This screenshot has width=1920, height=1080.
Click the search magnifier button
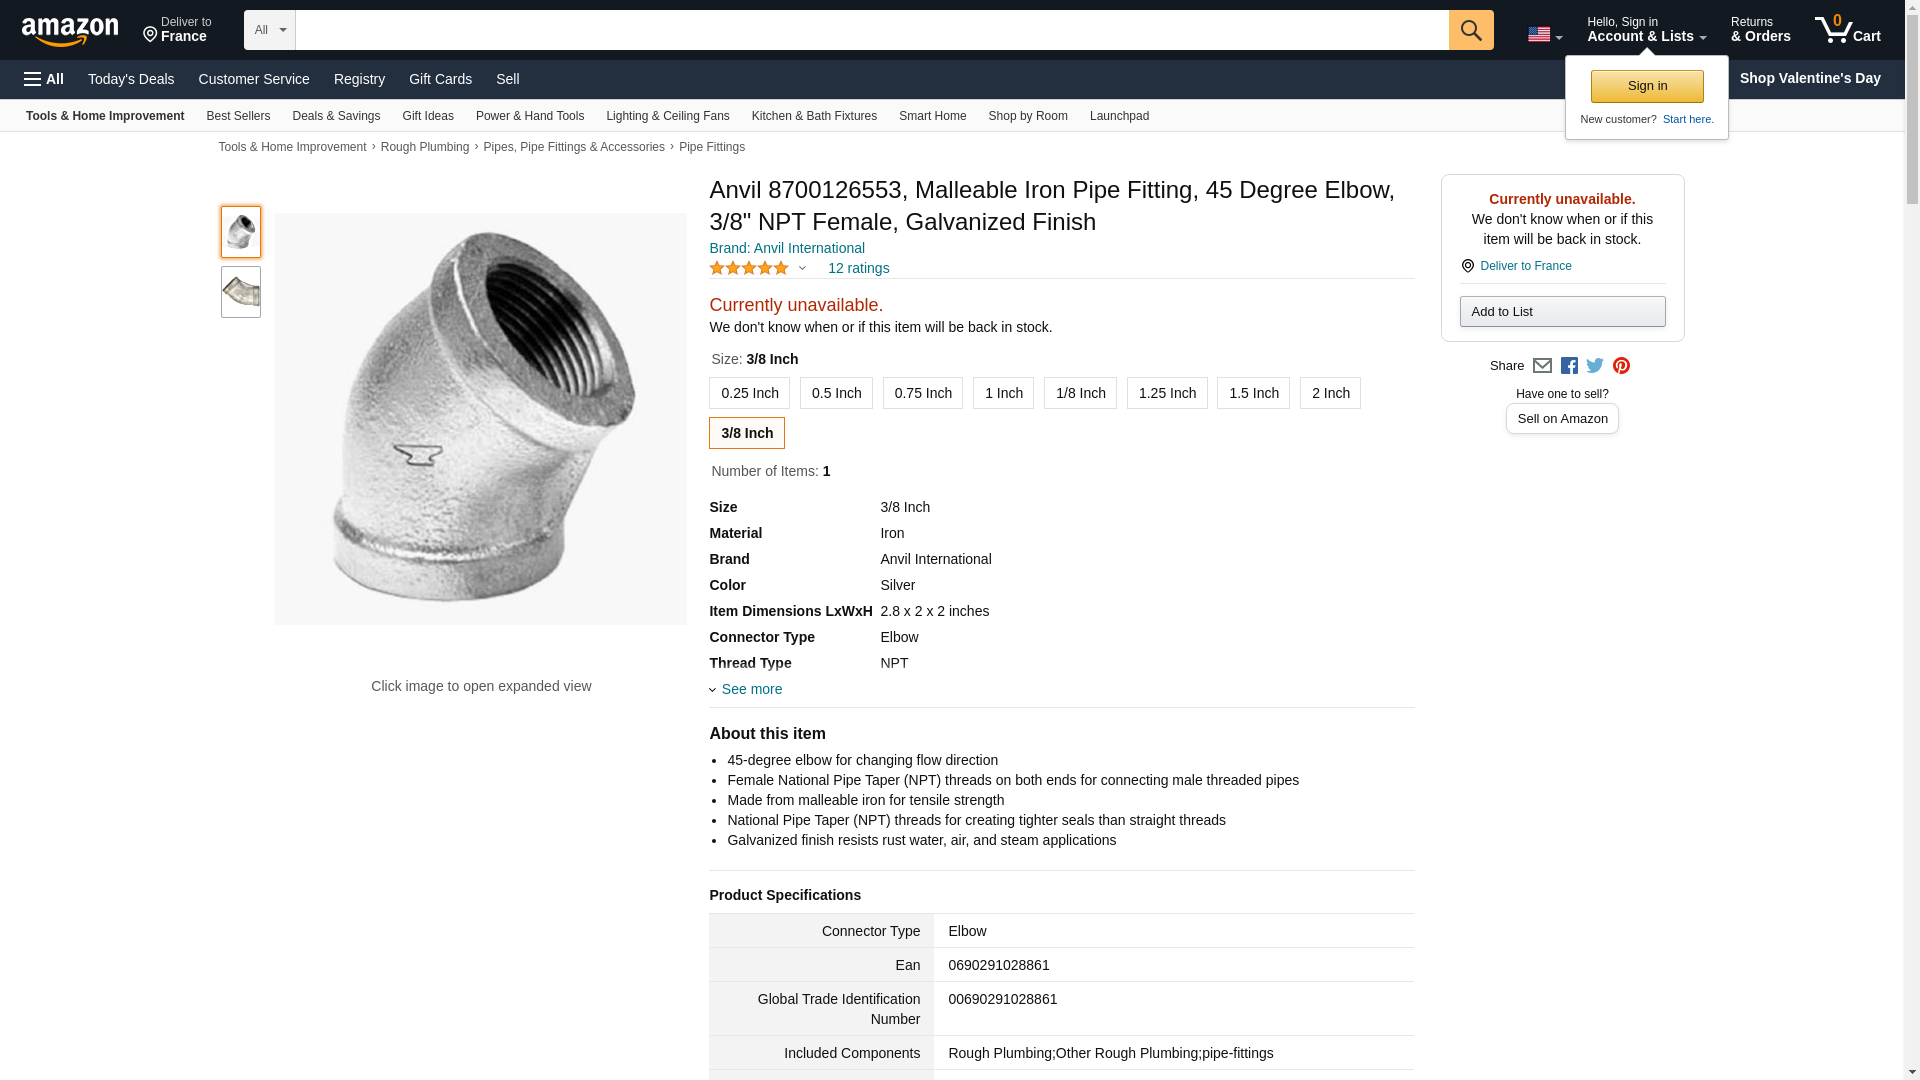point(1470,30)
